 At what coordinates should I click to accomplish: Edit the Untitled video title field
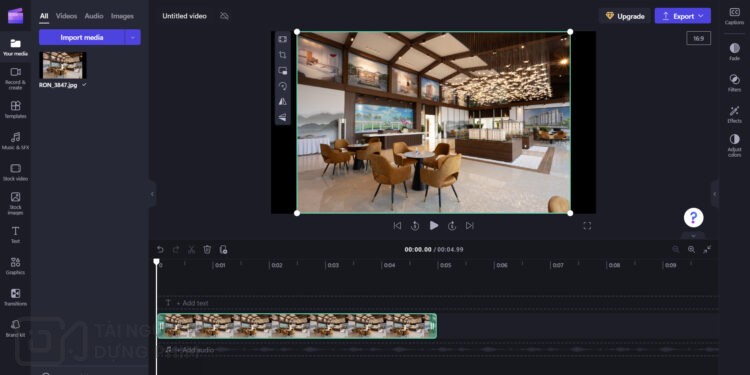tap(184, 16)
